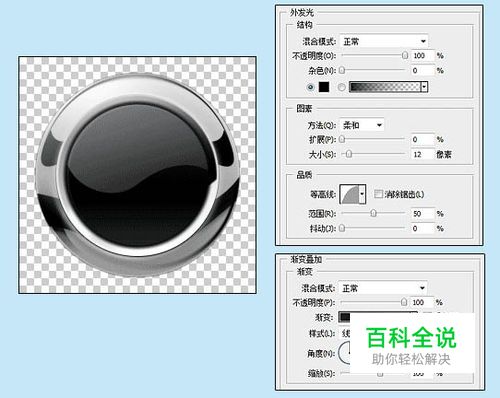Open the gradient overlay 混合模式 dropdown
500x398 pixels.
point(383,288)
